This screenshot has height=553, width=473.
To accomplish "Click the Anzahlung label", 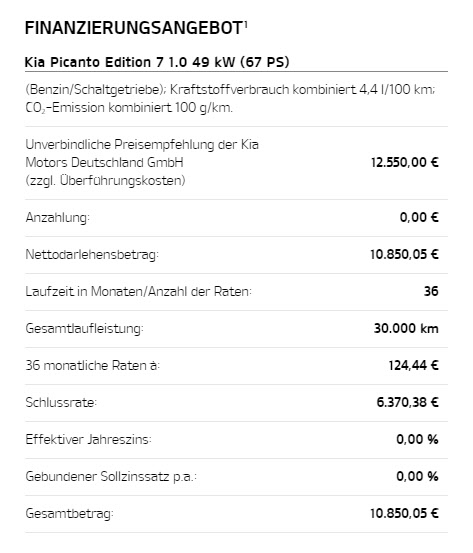I will [57, 218].
